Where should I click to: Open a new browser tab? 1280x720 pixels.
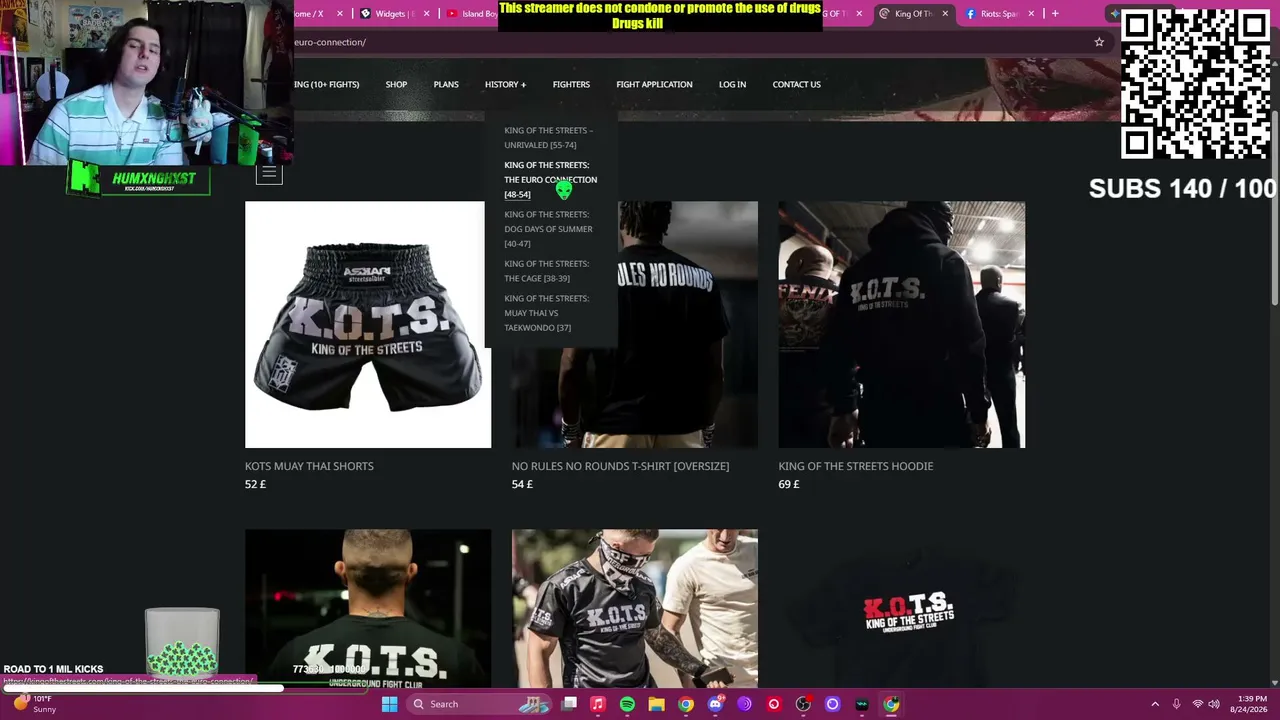[x=1055, y=14]
